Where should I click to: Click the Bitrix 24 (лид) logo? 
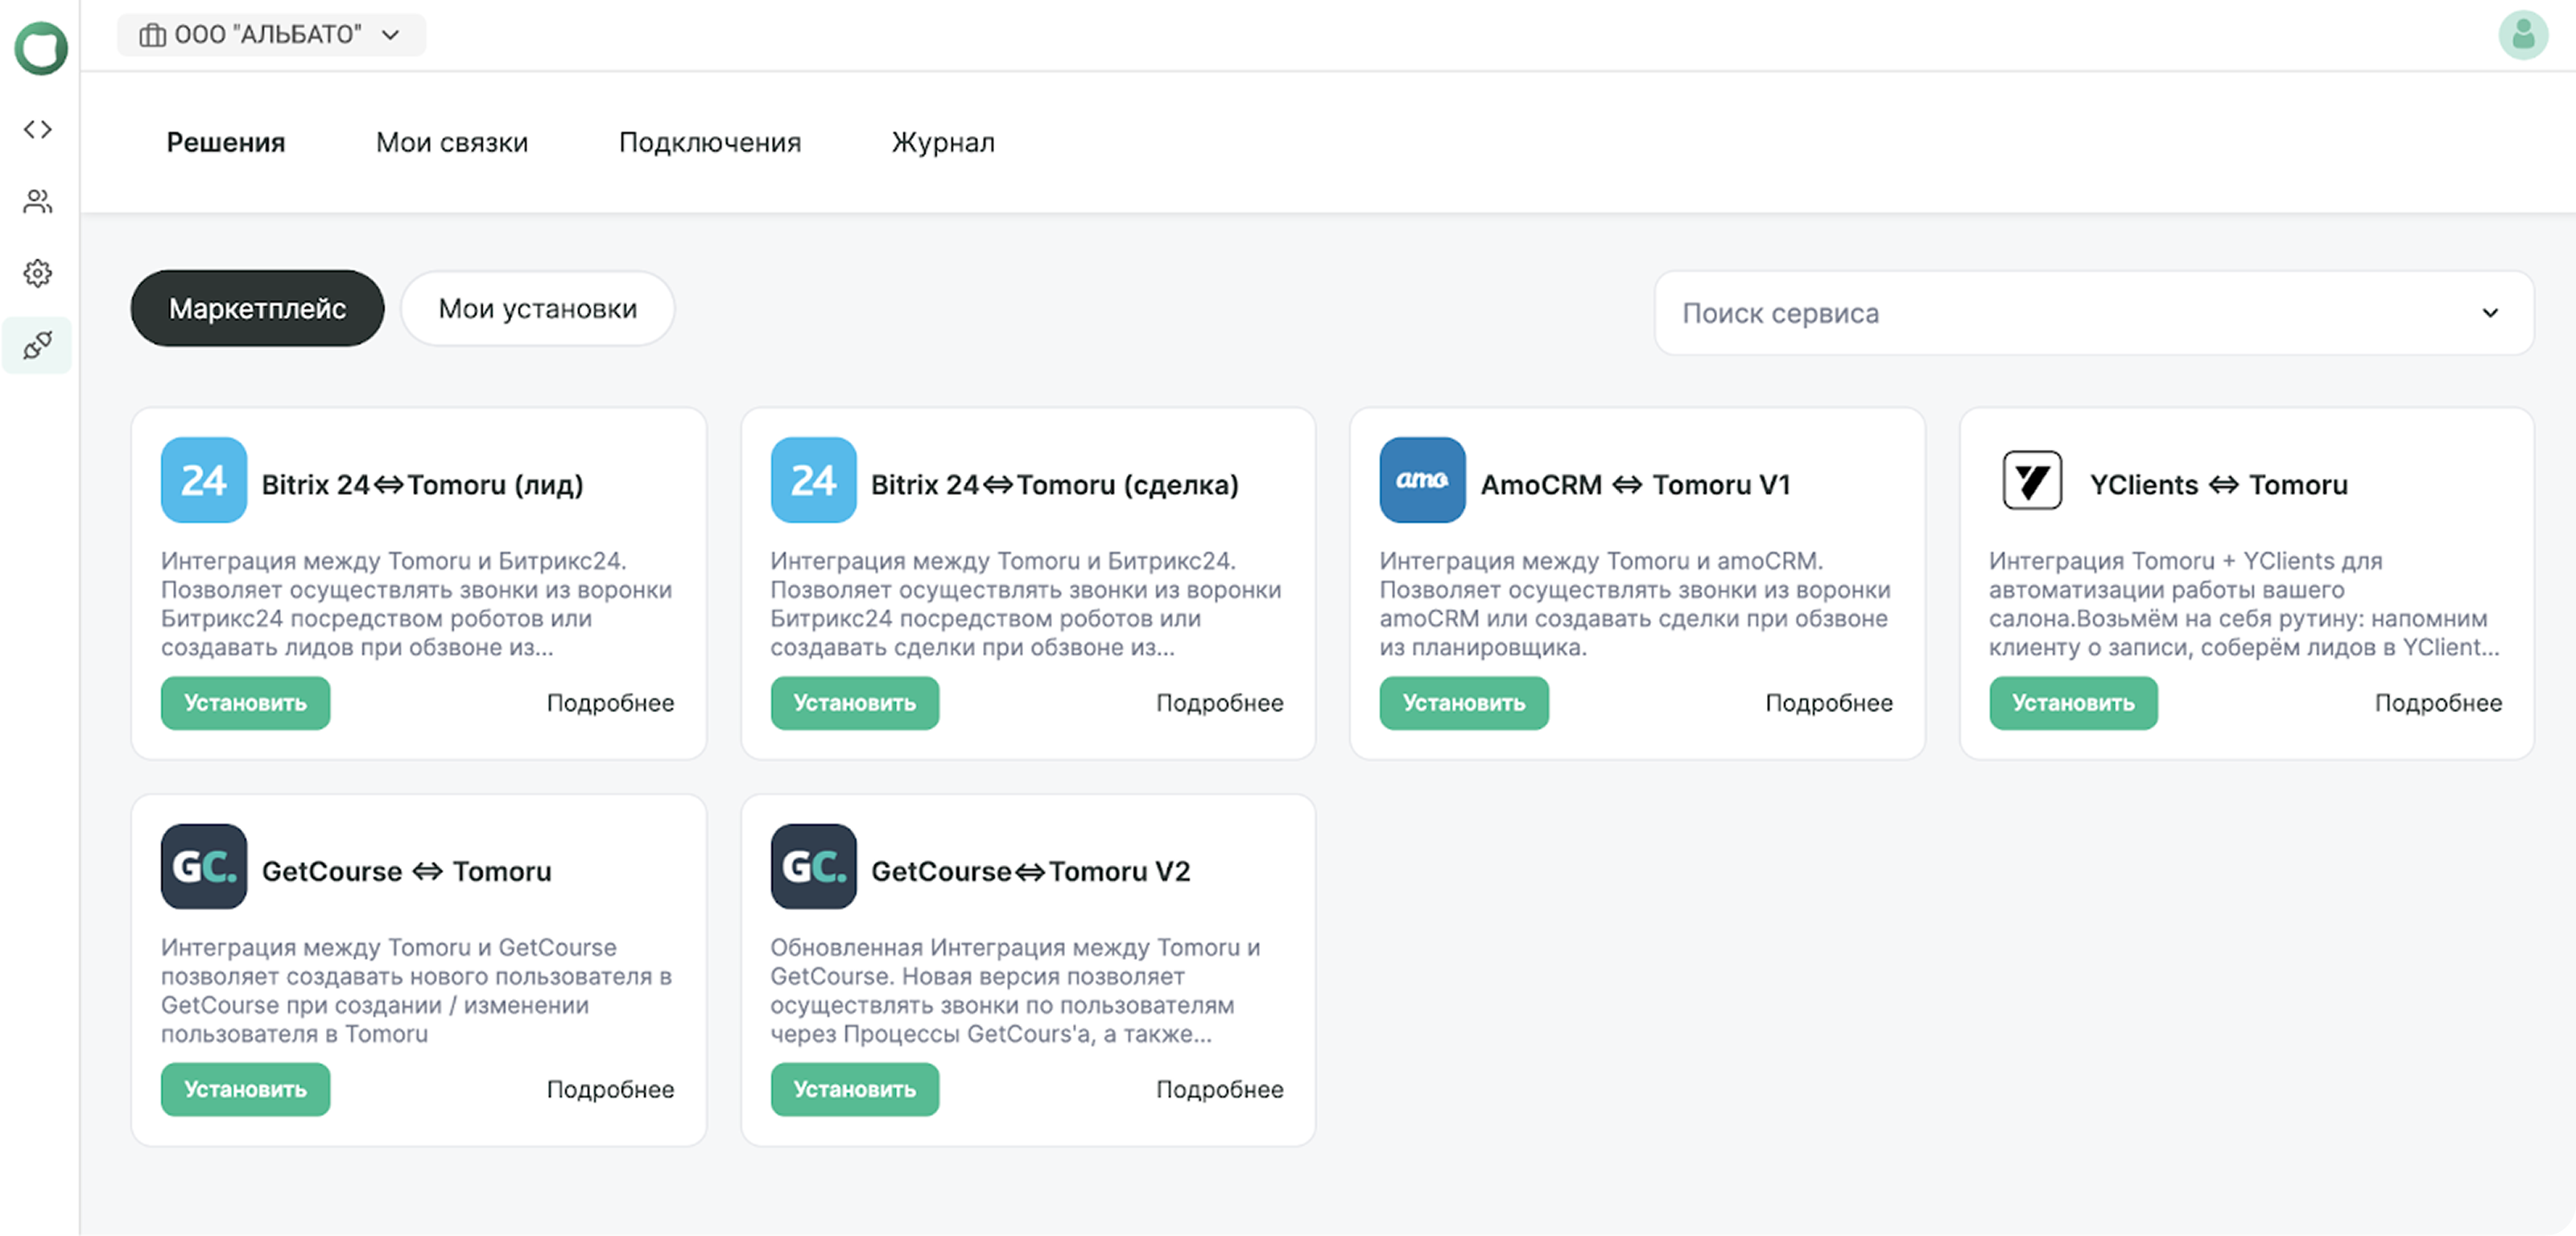coord(204,480)
